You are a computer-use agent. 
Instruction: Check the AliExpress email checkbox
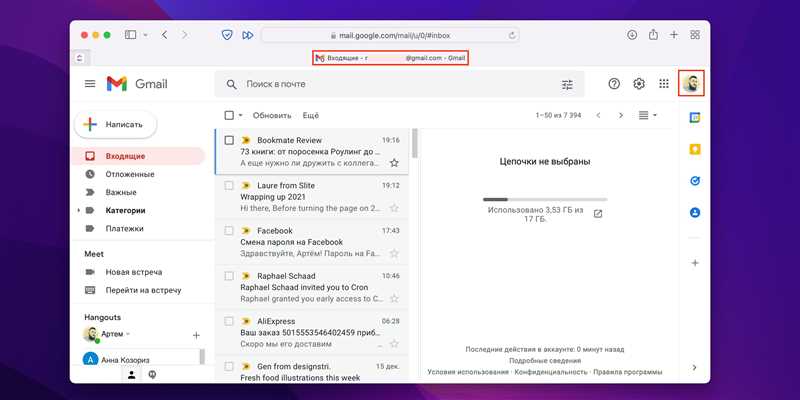click(229, 321)
